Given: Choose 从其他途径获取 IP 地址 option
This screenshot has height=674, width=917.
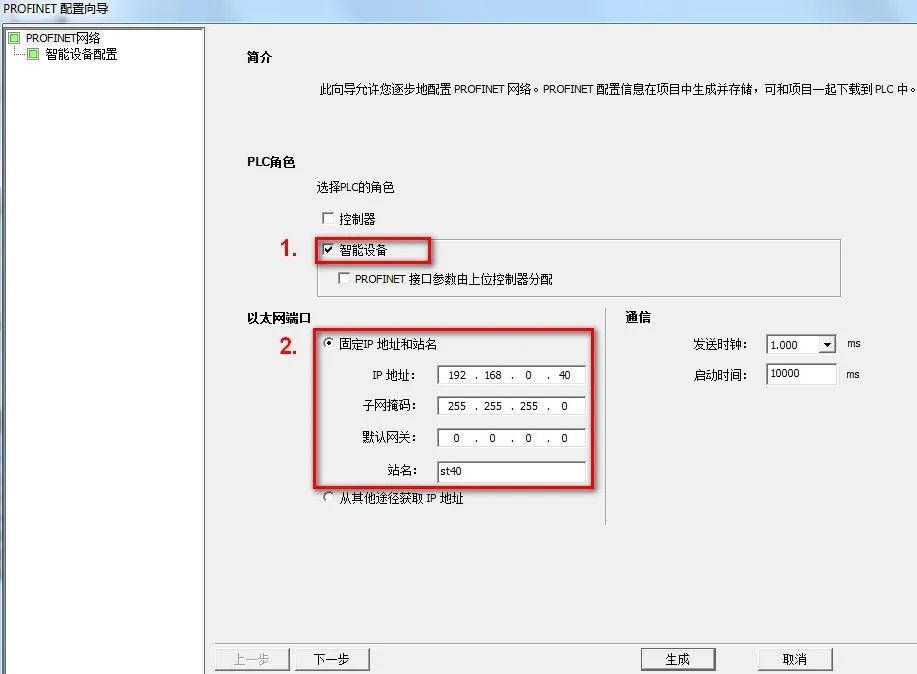Looking at the screenshot, I should click(329, 496).
